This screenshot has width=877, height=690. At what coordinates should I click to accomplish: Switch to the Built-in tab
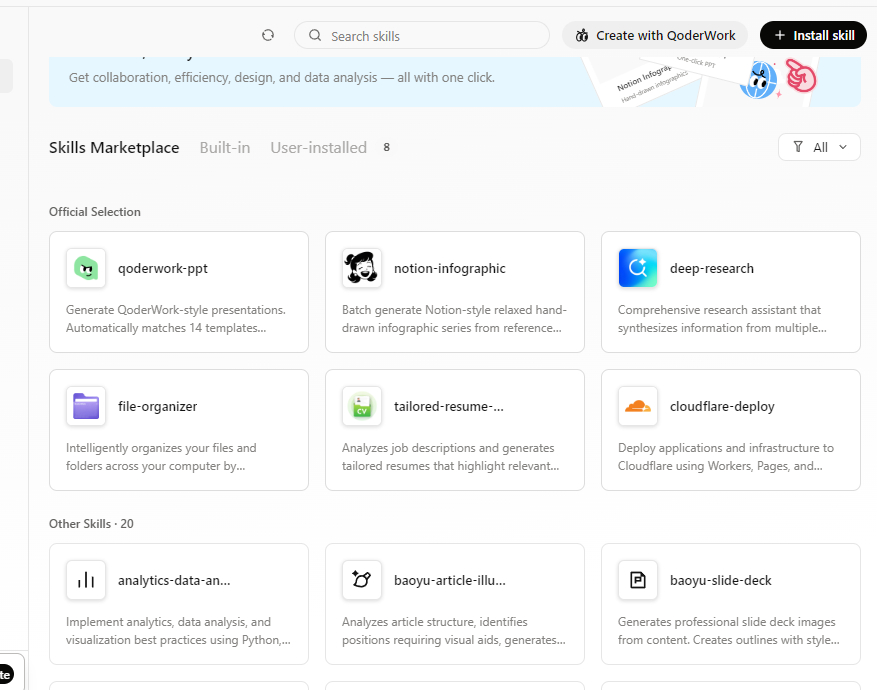[225, 147]
